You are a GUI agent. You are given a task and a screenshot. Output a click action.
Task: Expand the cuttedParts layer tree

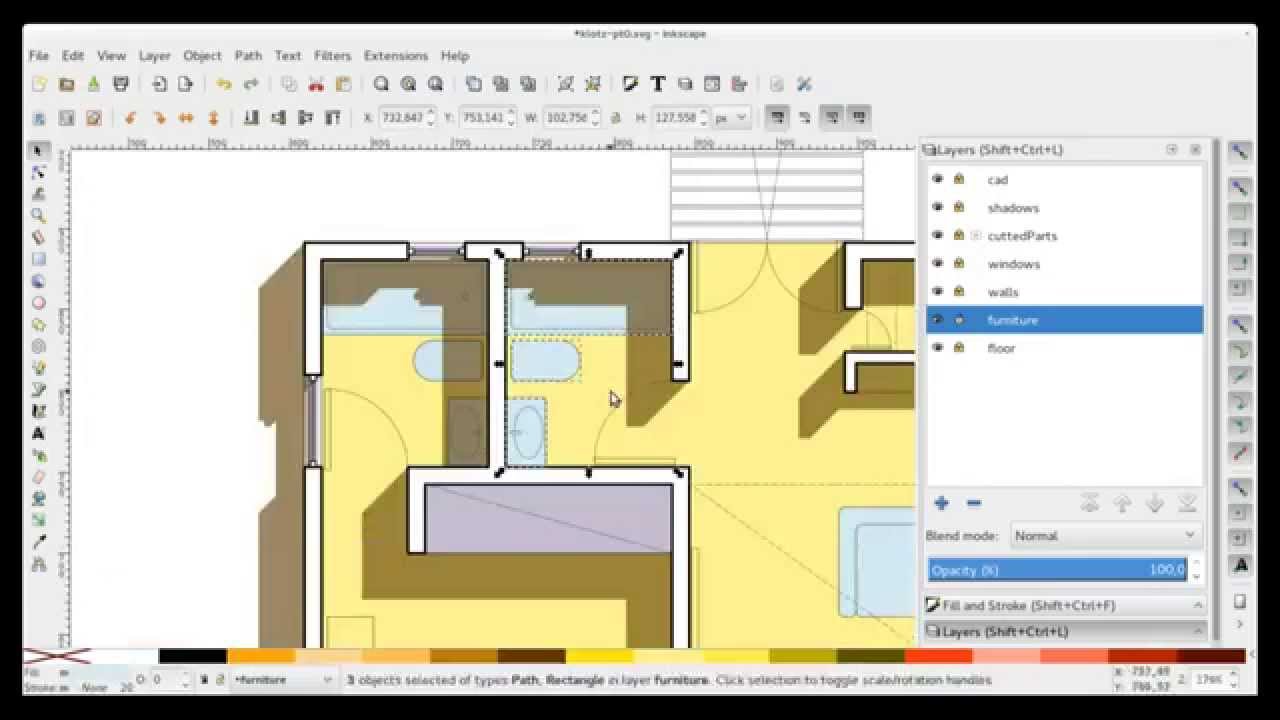[975, 236]
